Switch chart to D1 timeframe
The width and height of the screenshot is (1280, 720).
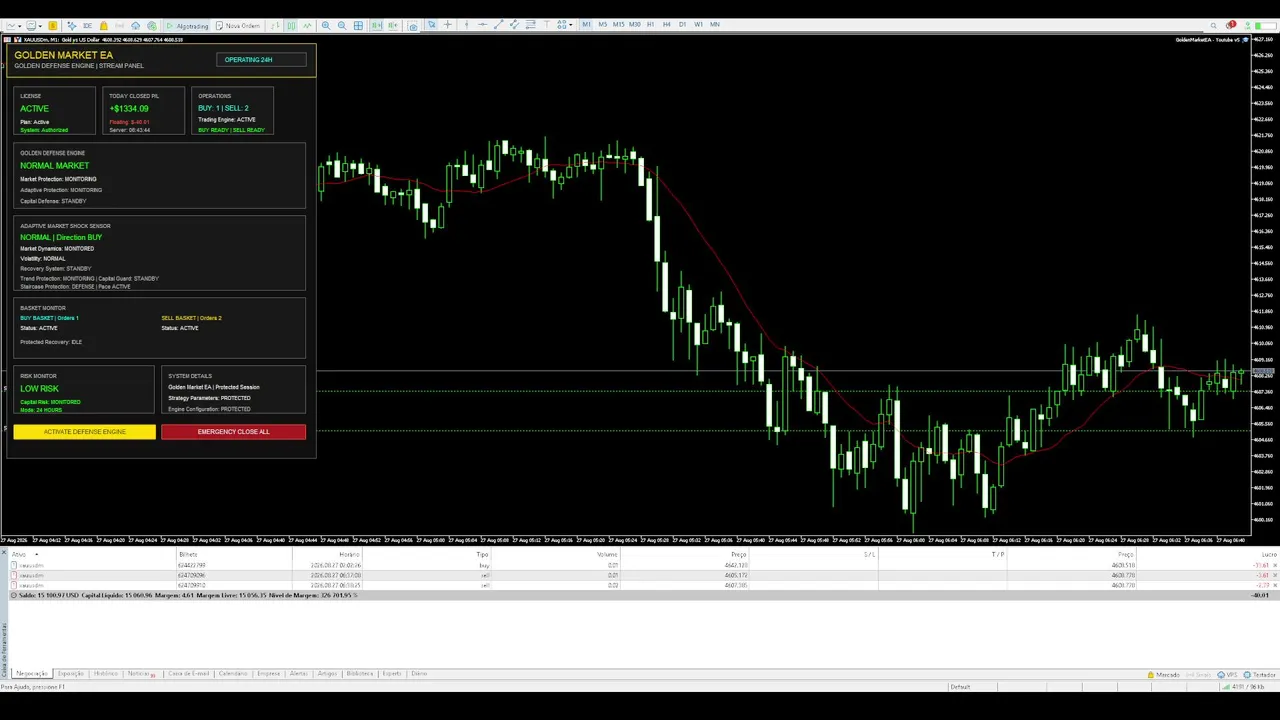pyautogui.click(x=682, y=24)
